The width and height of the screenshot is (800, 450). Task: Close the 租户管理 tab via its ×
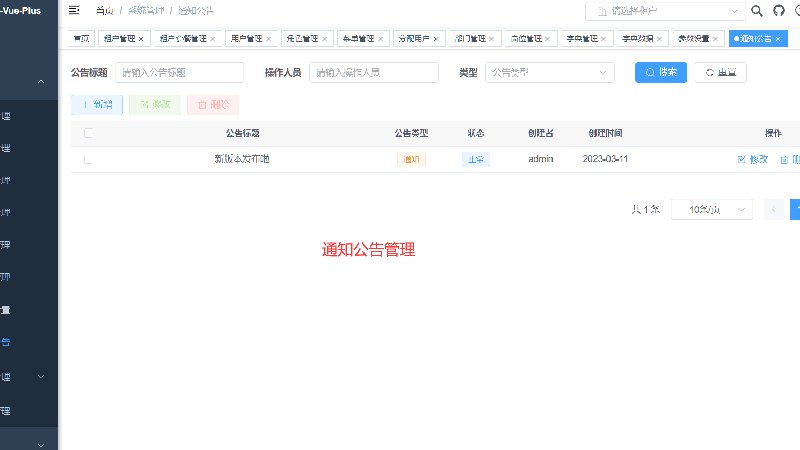point(141,39)
